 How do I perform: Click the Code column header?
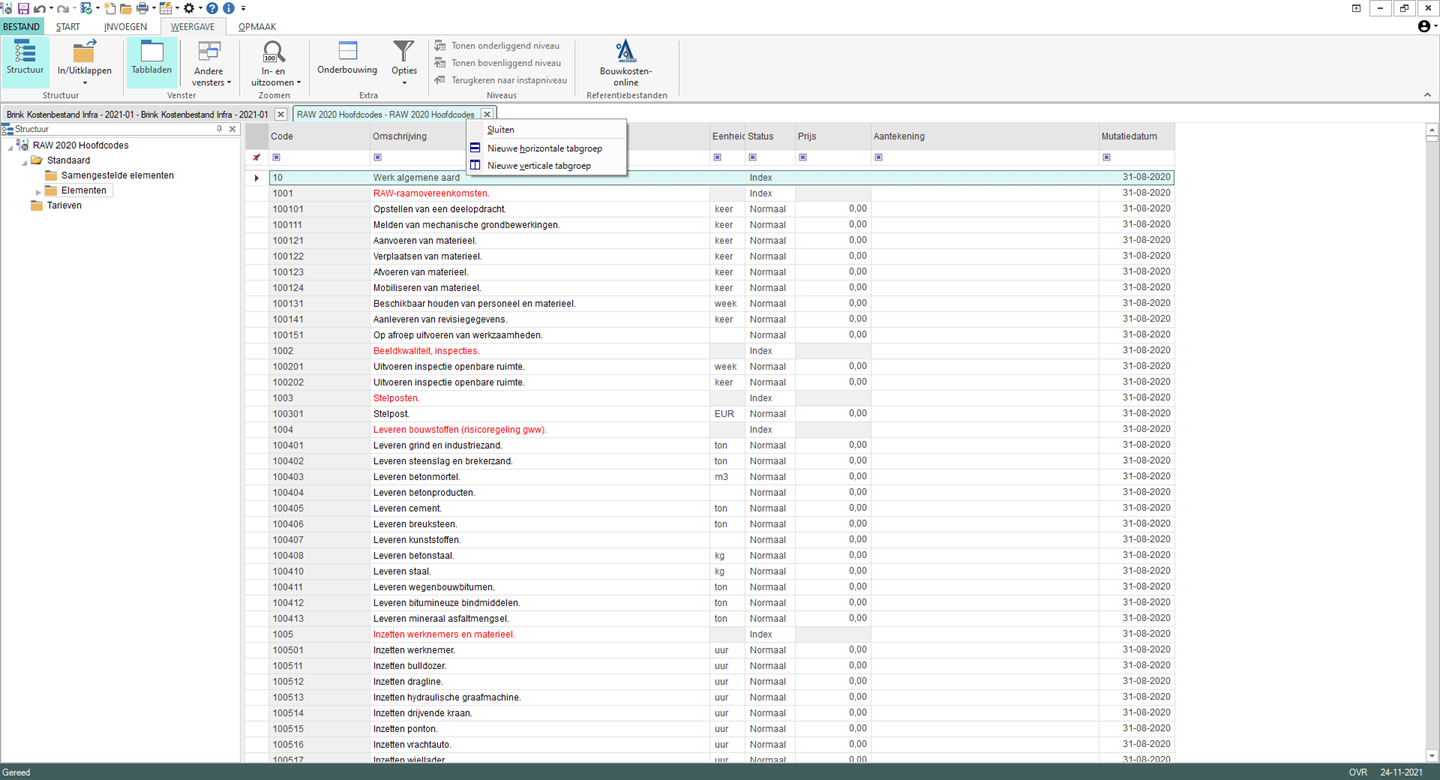(x=319, y=136)
